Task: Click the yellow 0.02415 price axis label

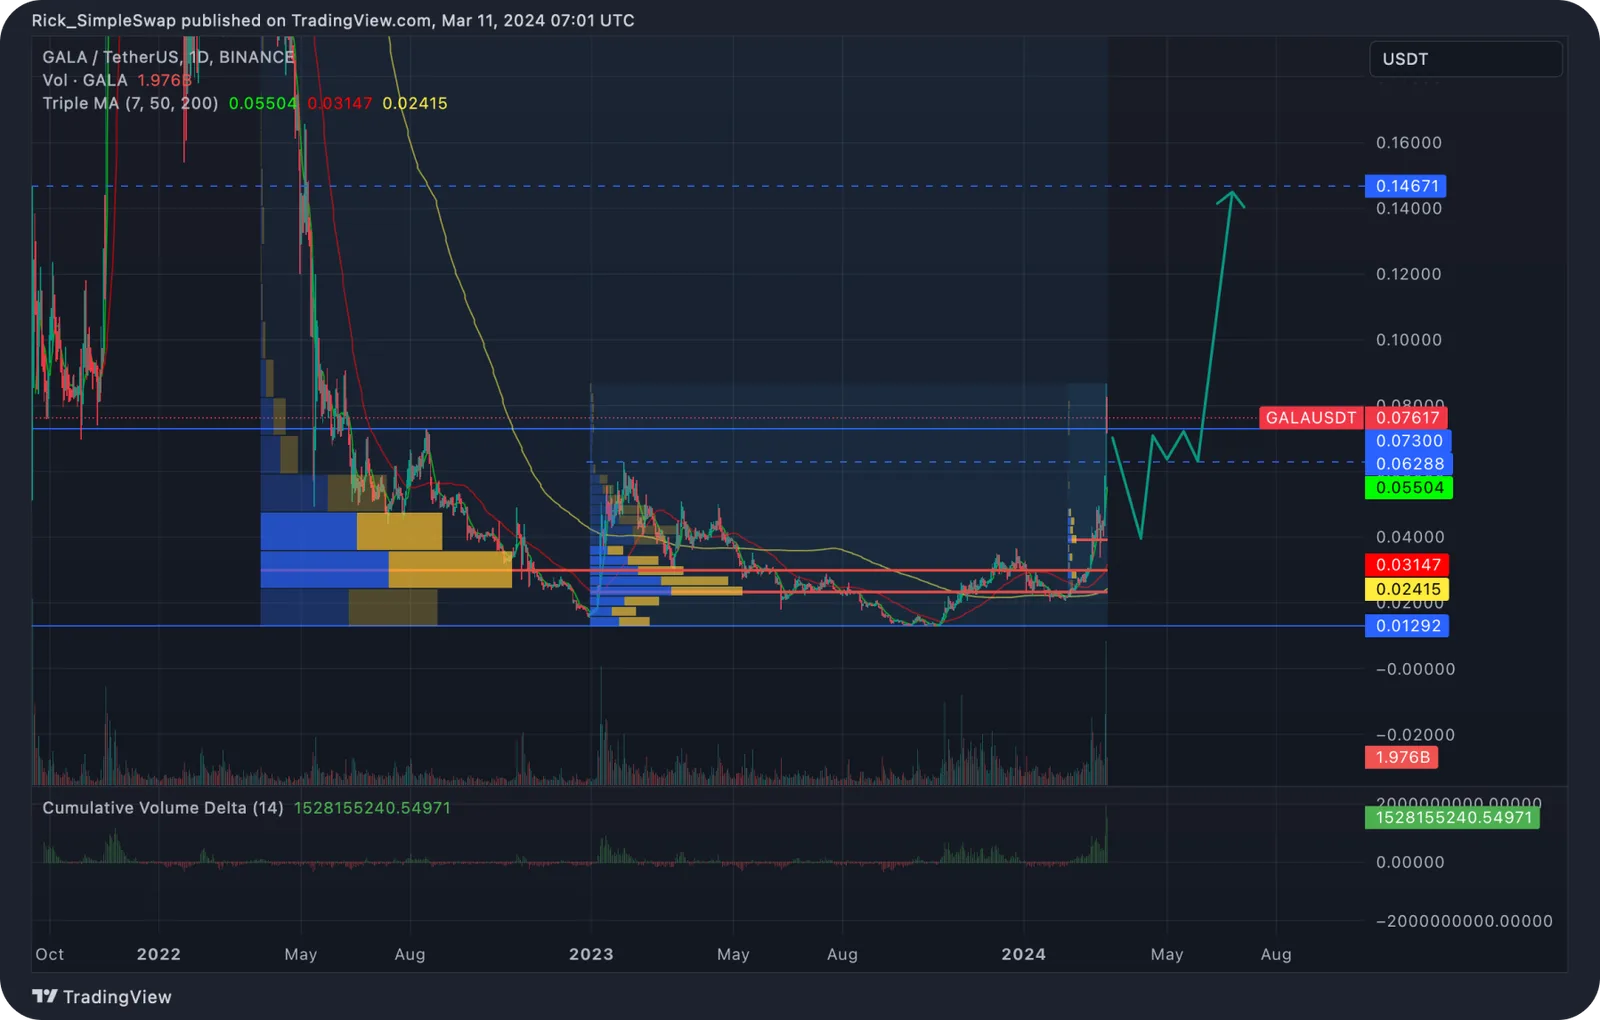Action: pos(1407,589)
